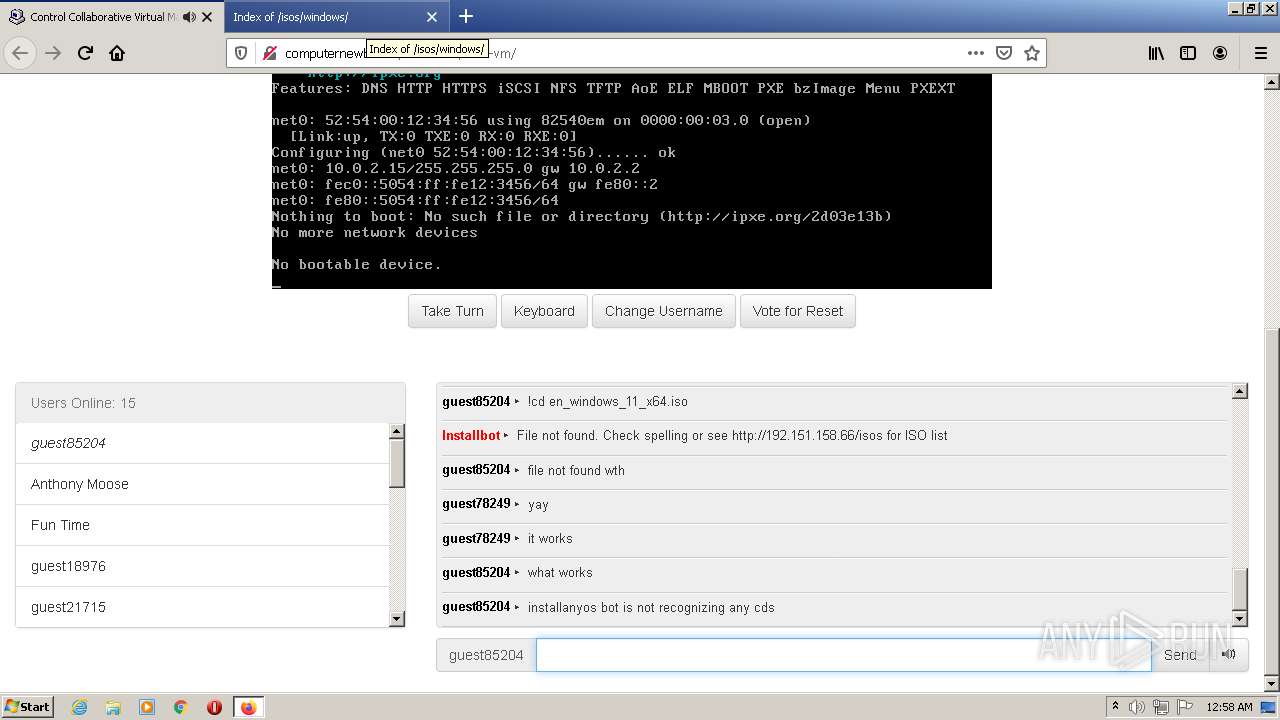Screen dimensions: 1280x720
Task: Open the Windows Start menu
Action: [x=28, y=707]
